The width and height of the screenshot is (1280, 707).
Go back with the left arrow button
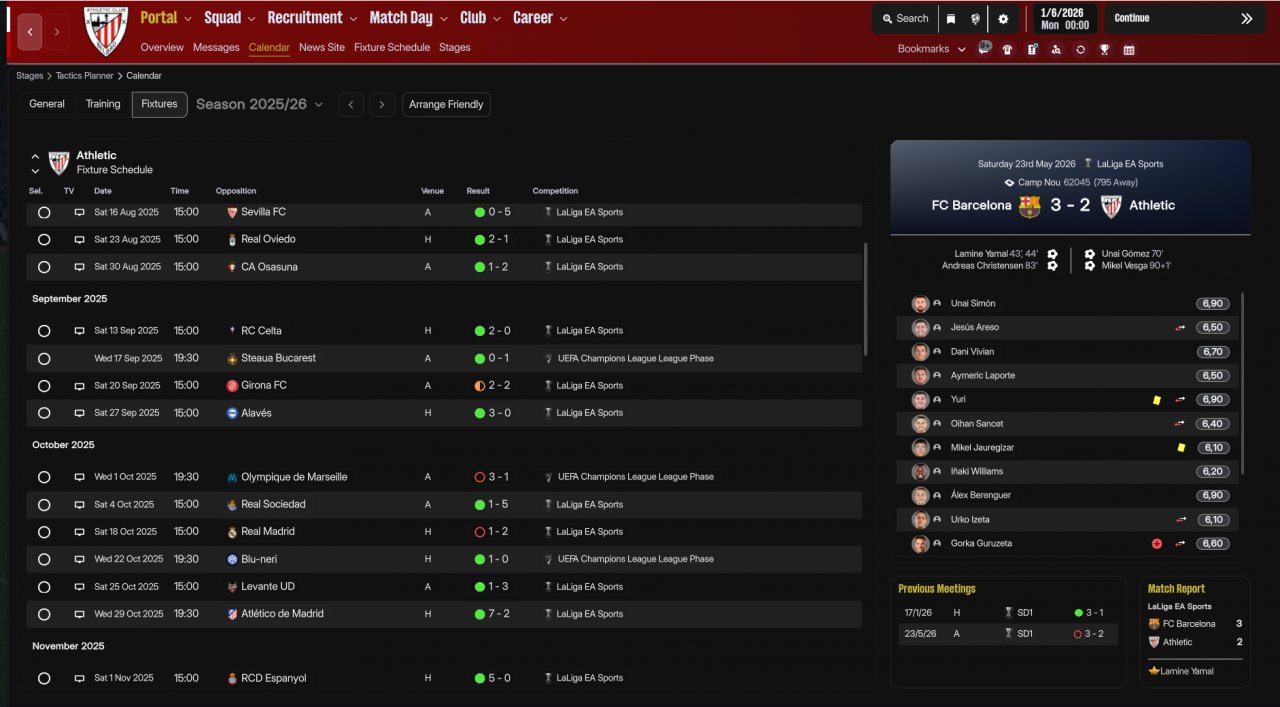pos(30,32)
